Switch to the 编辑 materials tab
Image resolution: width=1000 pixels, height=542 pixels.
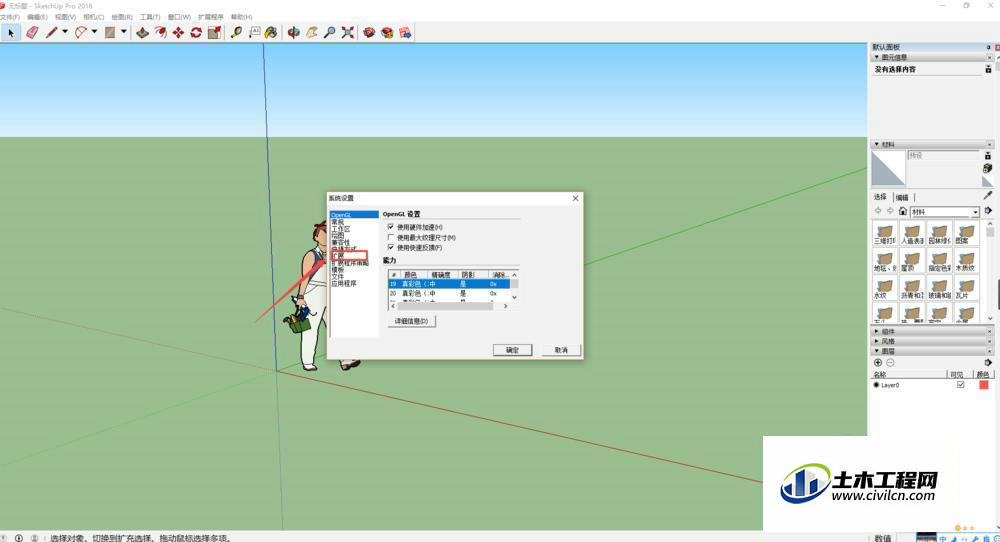(x=902, y=197)
